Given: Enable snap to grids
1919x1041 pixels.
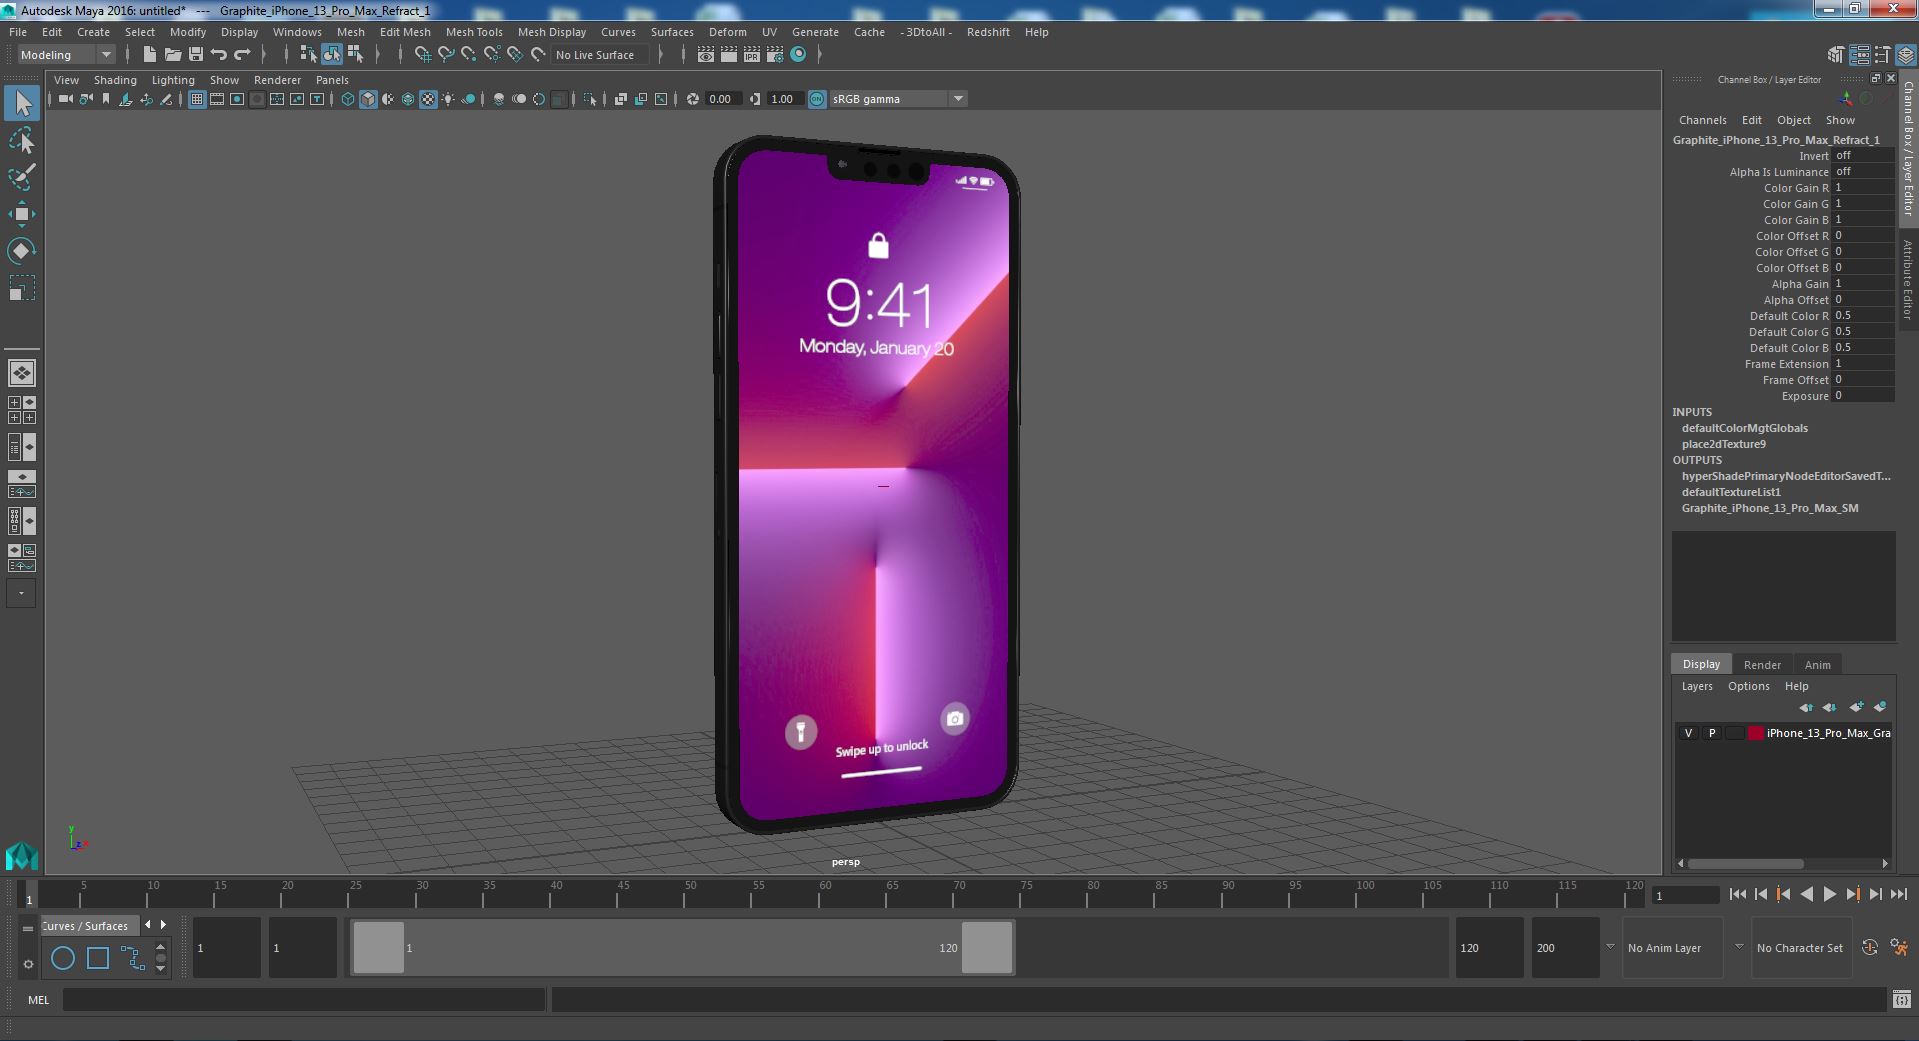Looking at the screenshot, I should [422, 55].
